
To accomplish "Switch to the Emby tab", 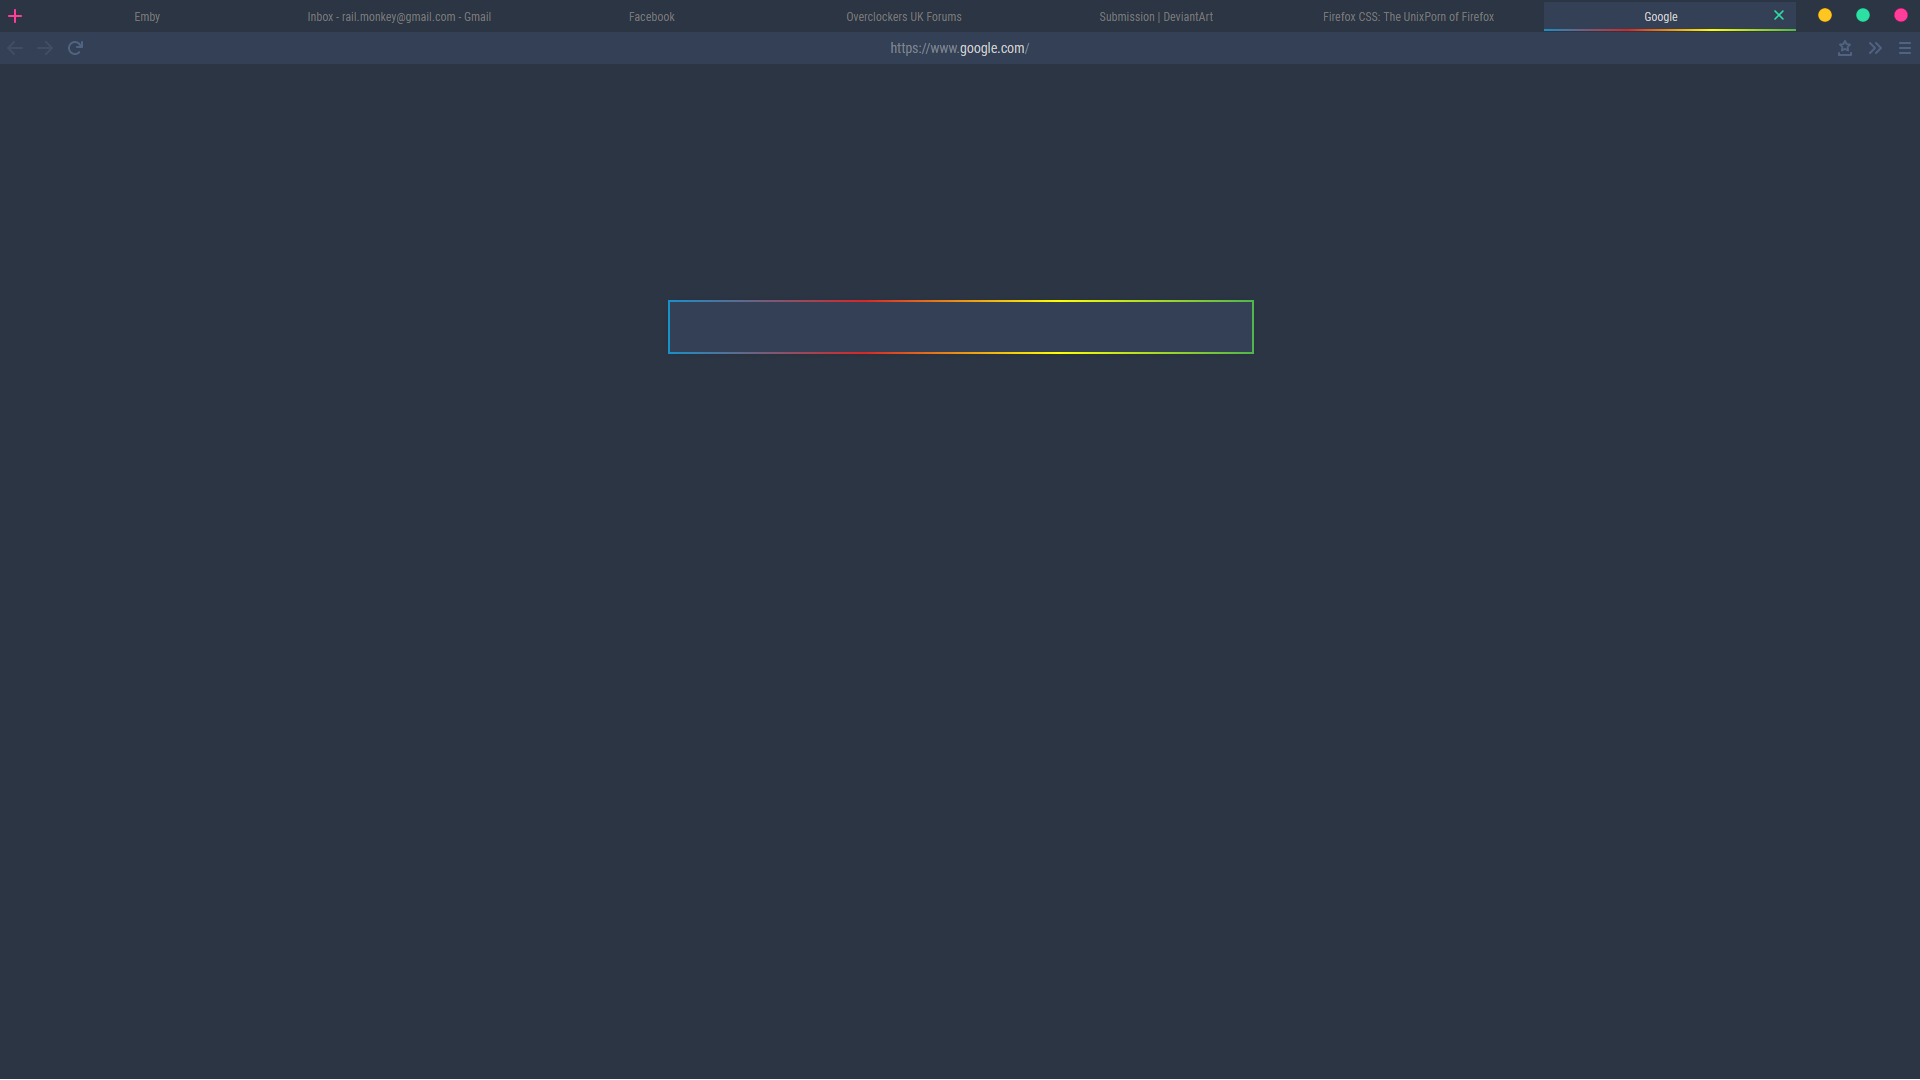I will [x=147, y=16].
